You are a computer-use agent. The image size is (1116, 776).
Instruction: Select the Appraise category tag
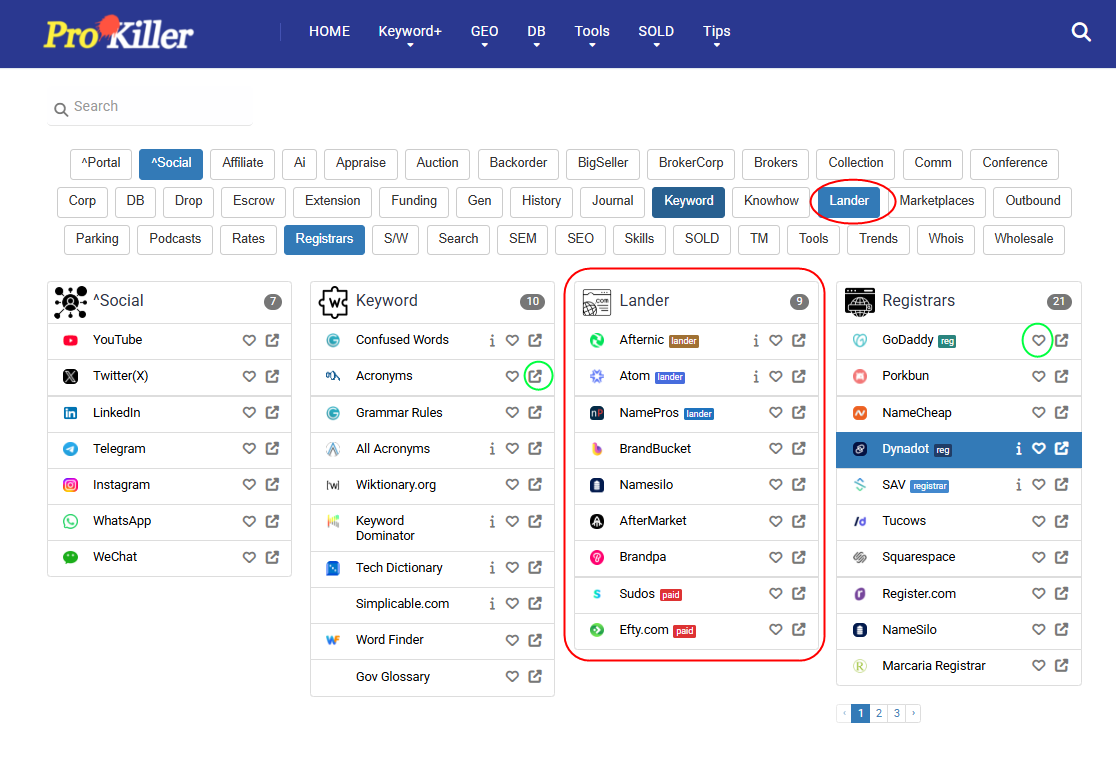click(360, 164)
